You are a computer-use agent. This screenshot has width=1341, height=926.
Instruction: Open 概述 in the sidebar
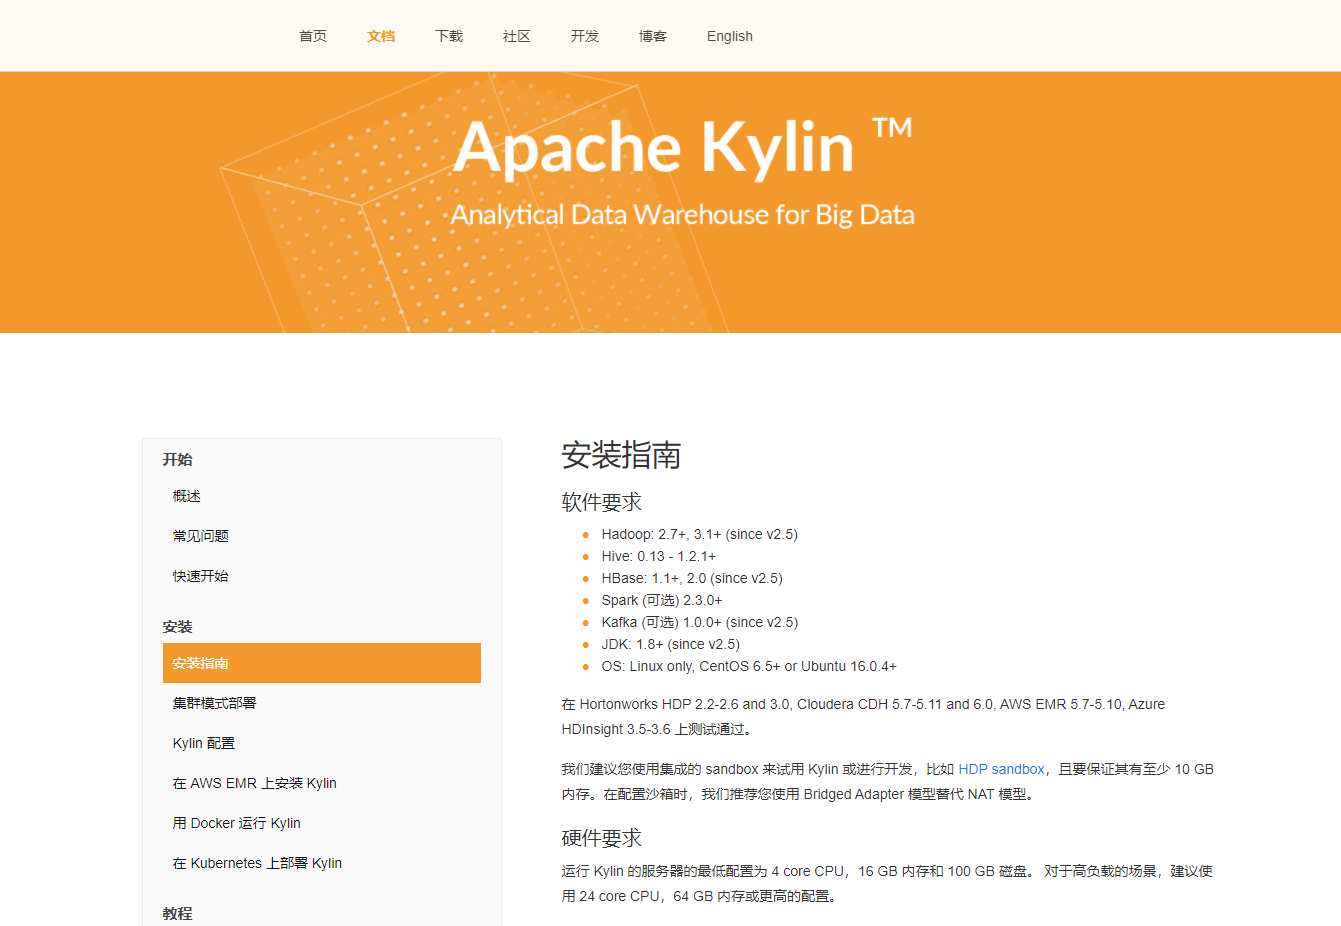[x=187, y=496]
